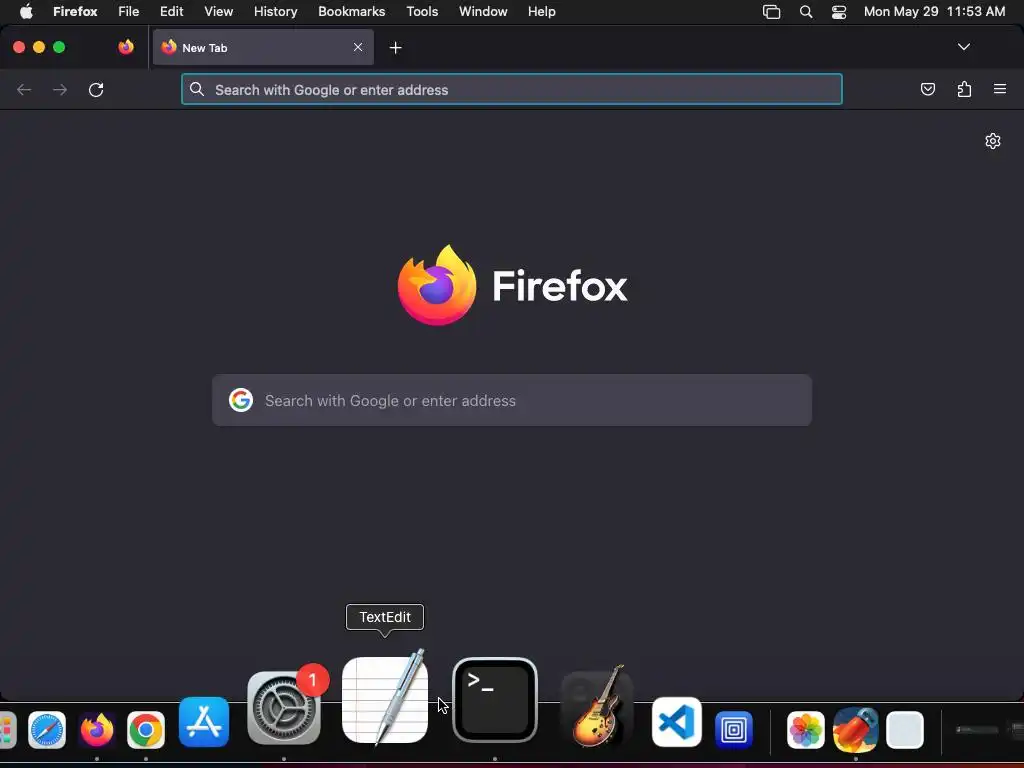Open Pocket save icon in toolbar
The height and width of the screenshot is (768, 1024).
928,89
